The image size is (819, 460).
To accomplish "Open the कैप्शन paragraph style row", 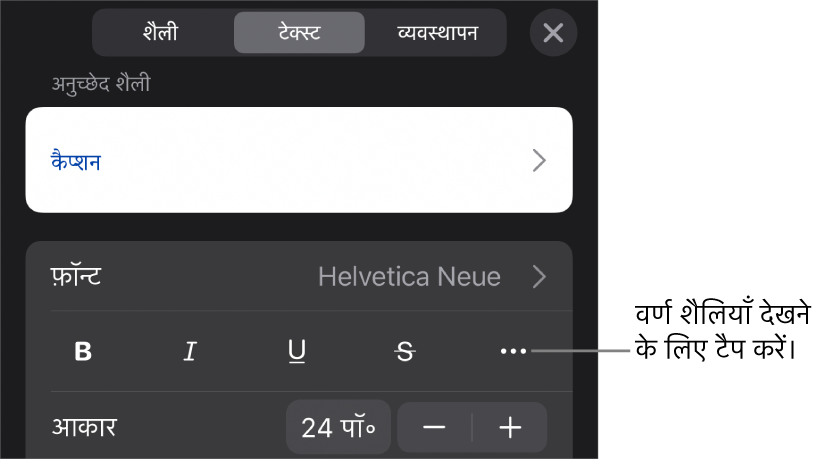I will (298, 160).
